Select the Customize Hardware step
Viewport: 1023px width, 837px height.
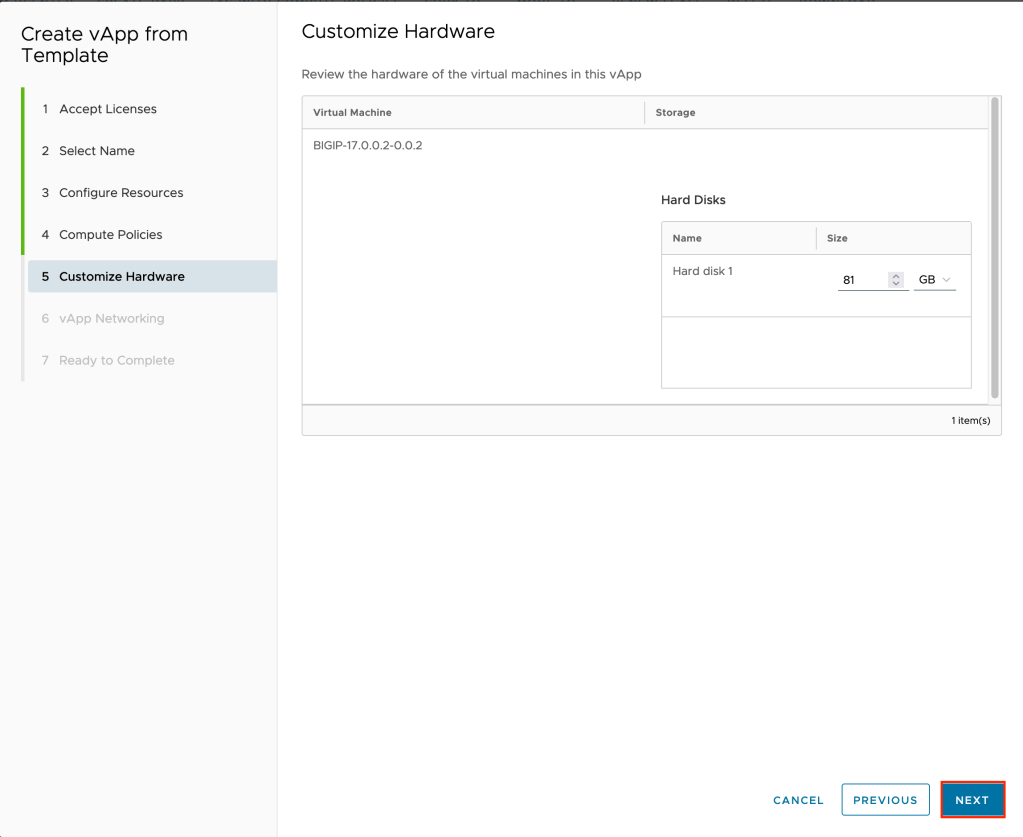(121, 277)
